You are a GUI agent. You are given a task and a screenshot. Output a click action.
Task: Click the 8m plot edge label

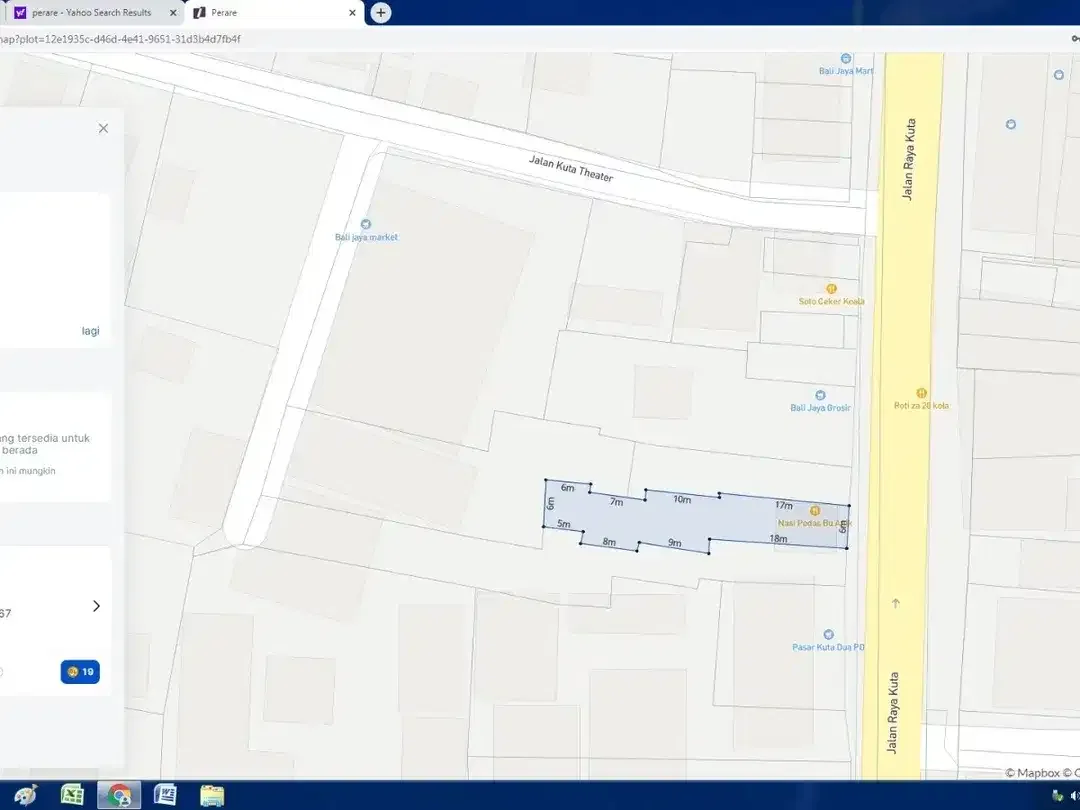coord(609,542)
